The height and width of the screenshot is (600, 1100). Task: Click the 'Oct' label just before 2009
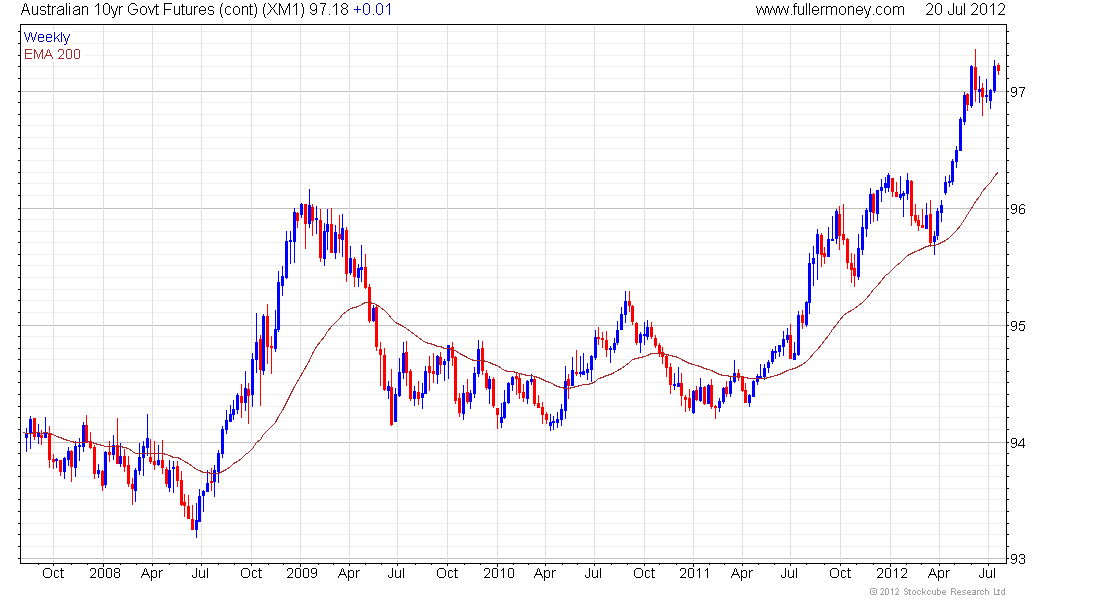click(251, 573)
